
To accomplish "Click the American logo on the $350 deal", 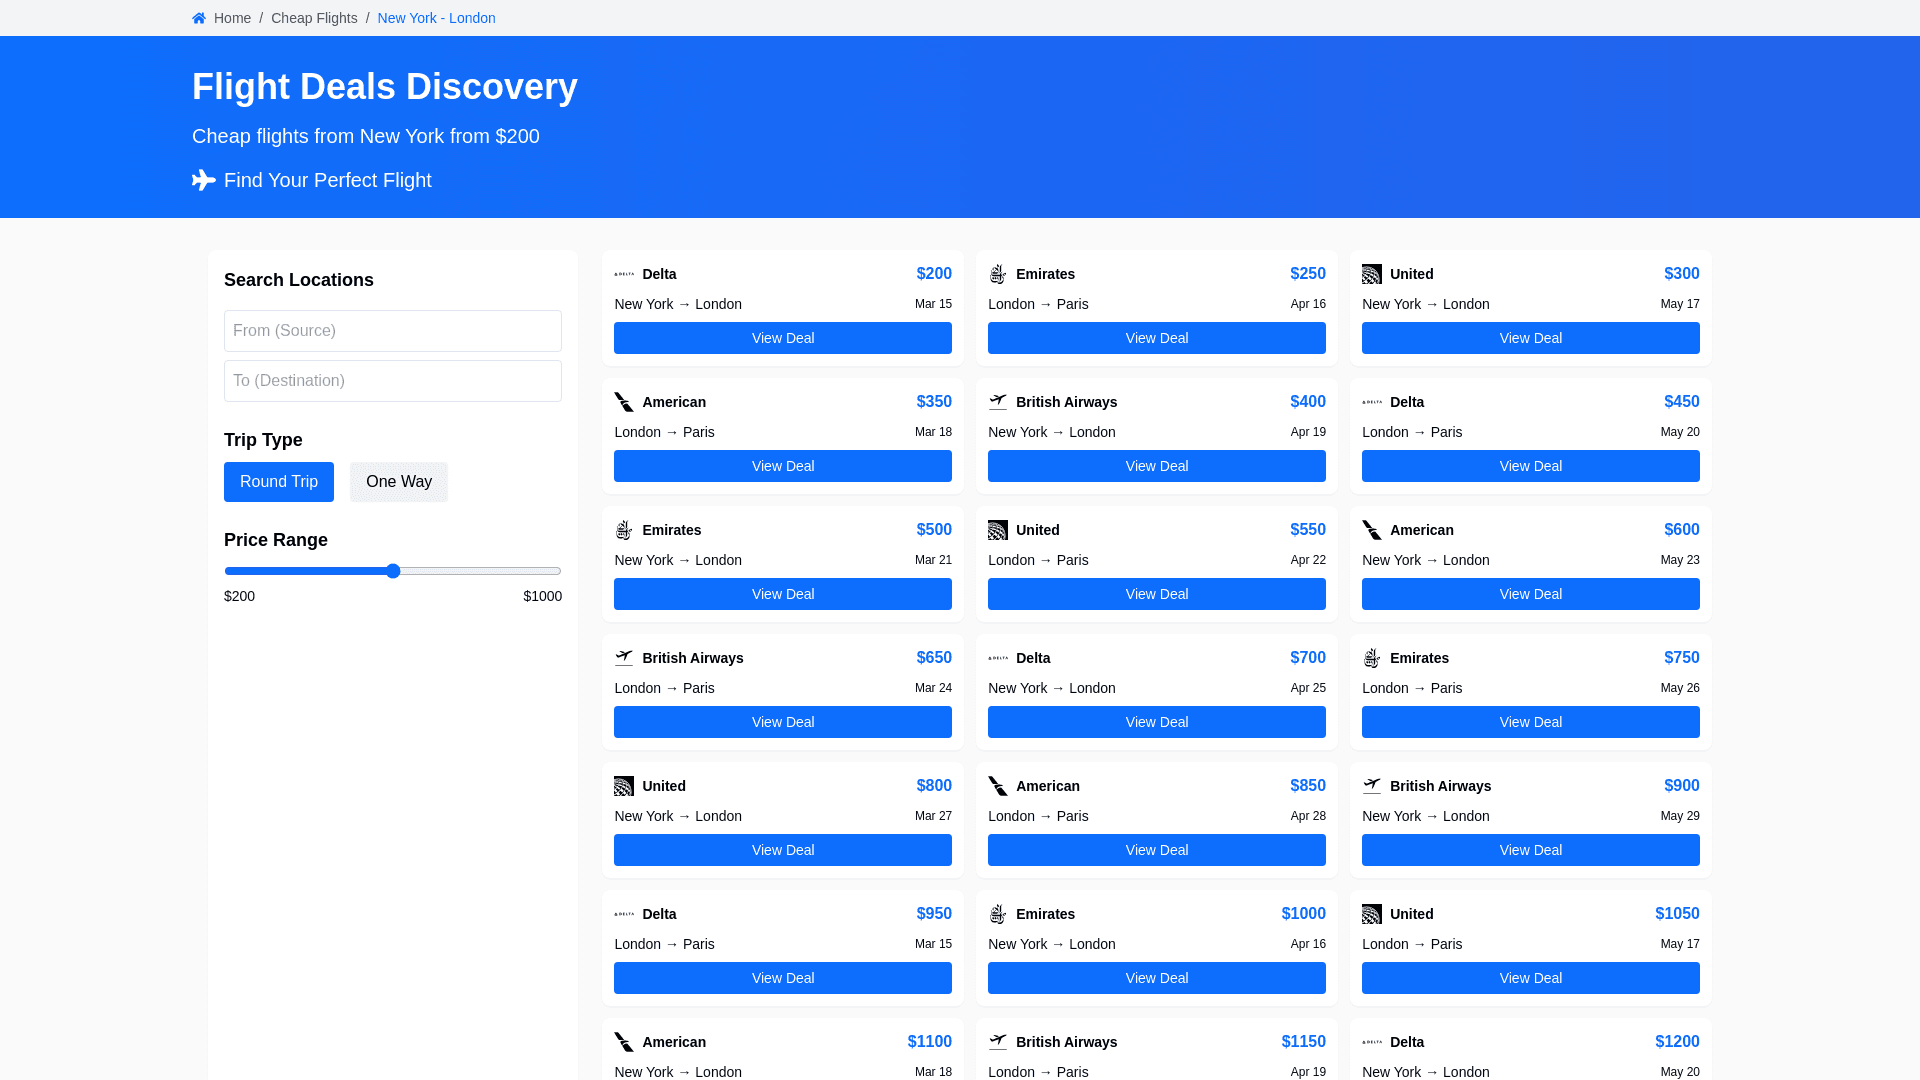I will pos(624,402).
